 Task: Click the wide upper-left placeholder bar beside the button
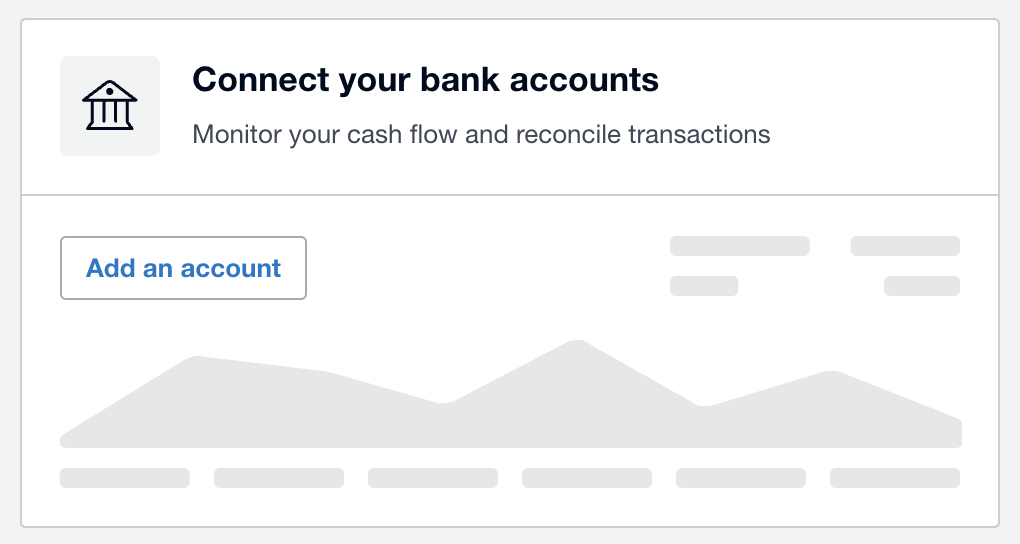(x=739, y=246)
